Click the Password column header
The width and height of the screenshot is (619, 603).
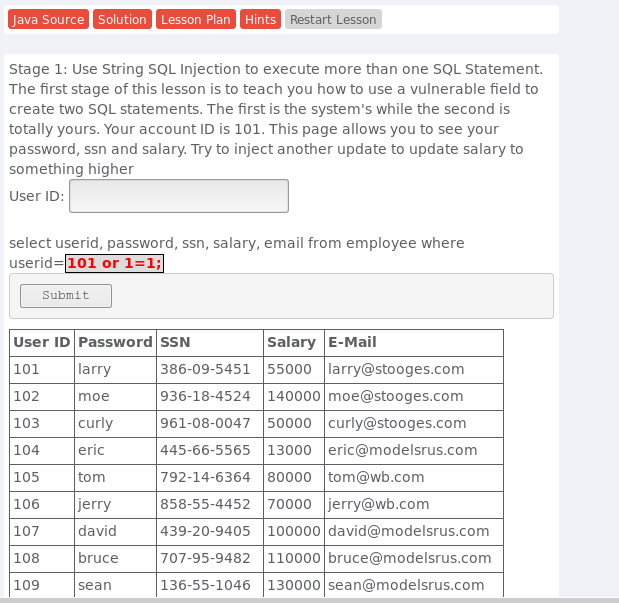pyautogui.click(x=115, y=342)
